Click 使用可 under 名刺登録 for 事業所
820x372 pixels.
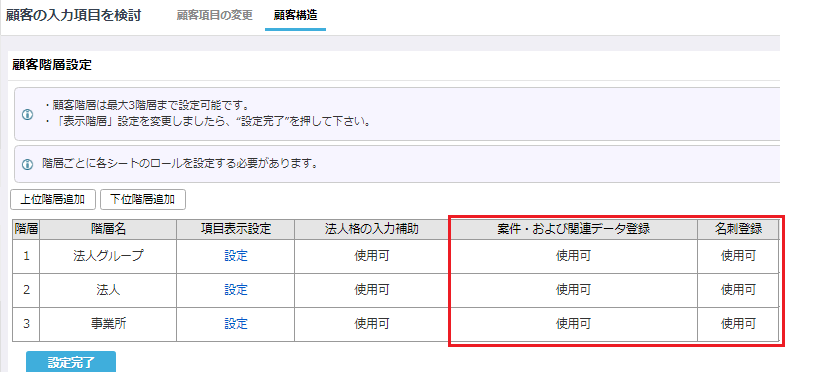[x=738, y=324]
